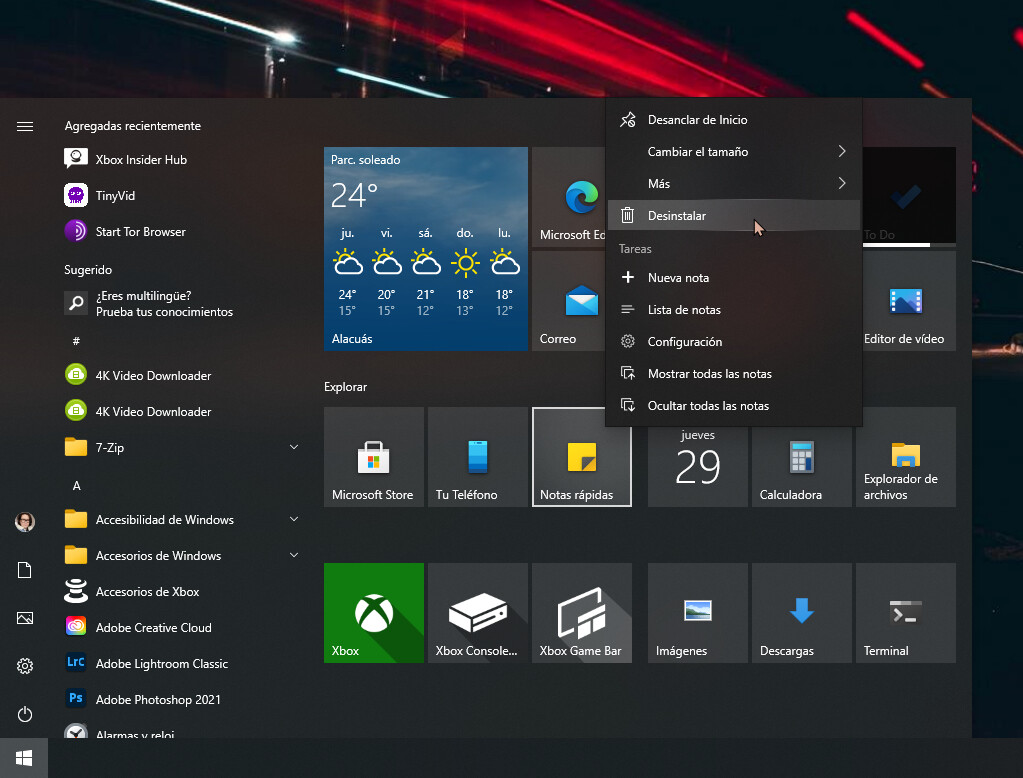
Task: Open the Descargas tile
Action: 802,613
